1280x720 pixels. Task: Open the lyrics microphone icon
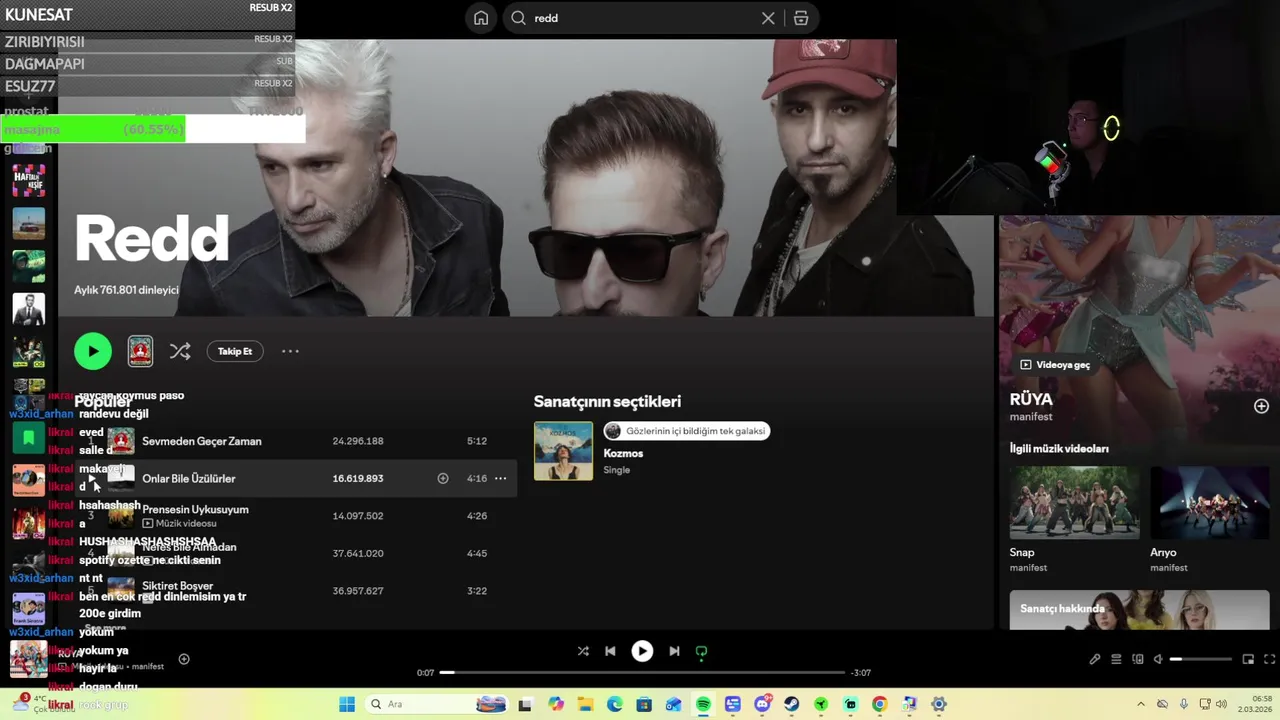[x=1095, y=659]
